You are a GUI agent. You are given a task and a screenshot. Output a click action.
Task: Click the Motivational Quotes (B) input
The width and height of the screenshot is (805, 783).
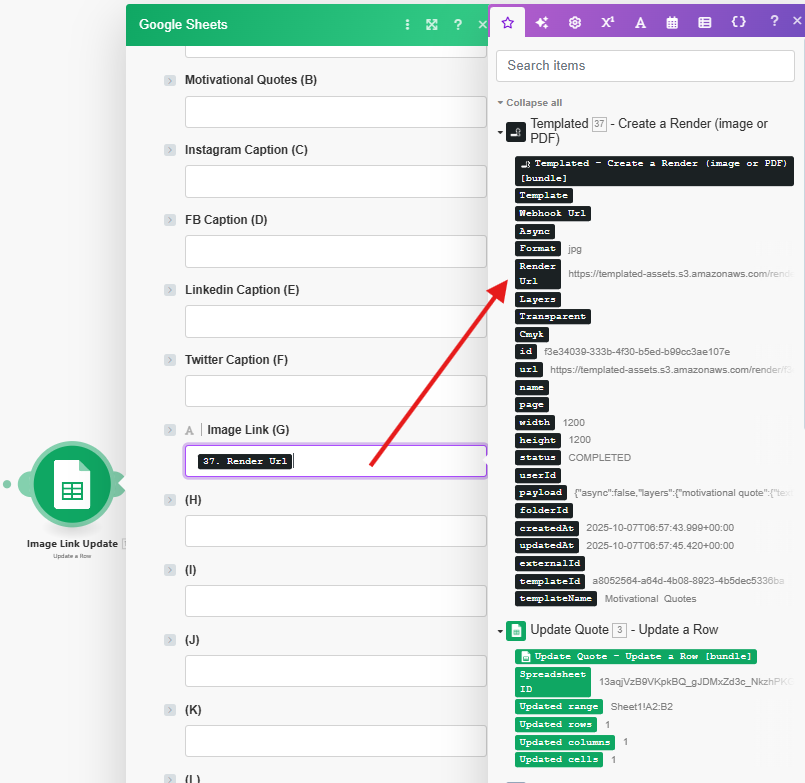(x=336, y=111)
